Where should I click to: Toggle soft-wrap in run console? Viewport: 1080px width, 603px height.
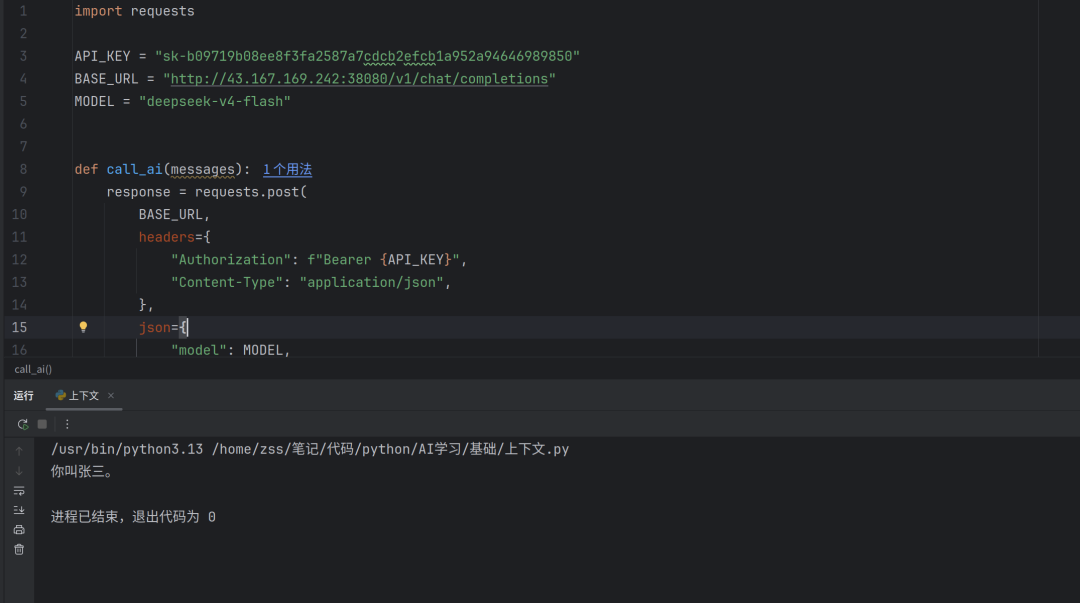click(19, 491)
